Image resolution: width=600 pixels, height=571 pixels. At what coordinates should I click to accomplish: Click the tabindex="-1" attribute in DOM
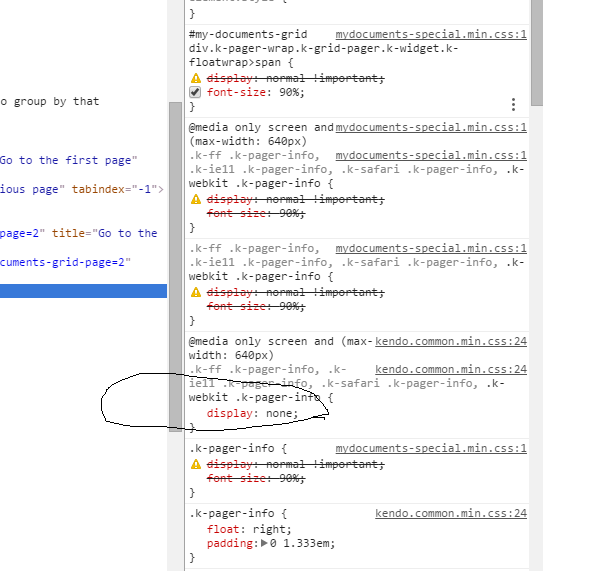coord(114,189)
